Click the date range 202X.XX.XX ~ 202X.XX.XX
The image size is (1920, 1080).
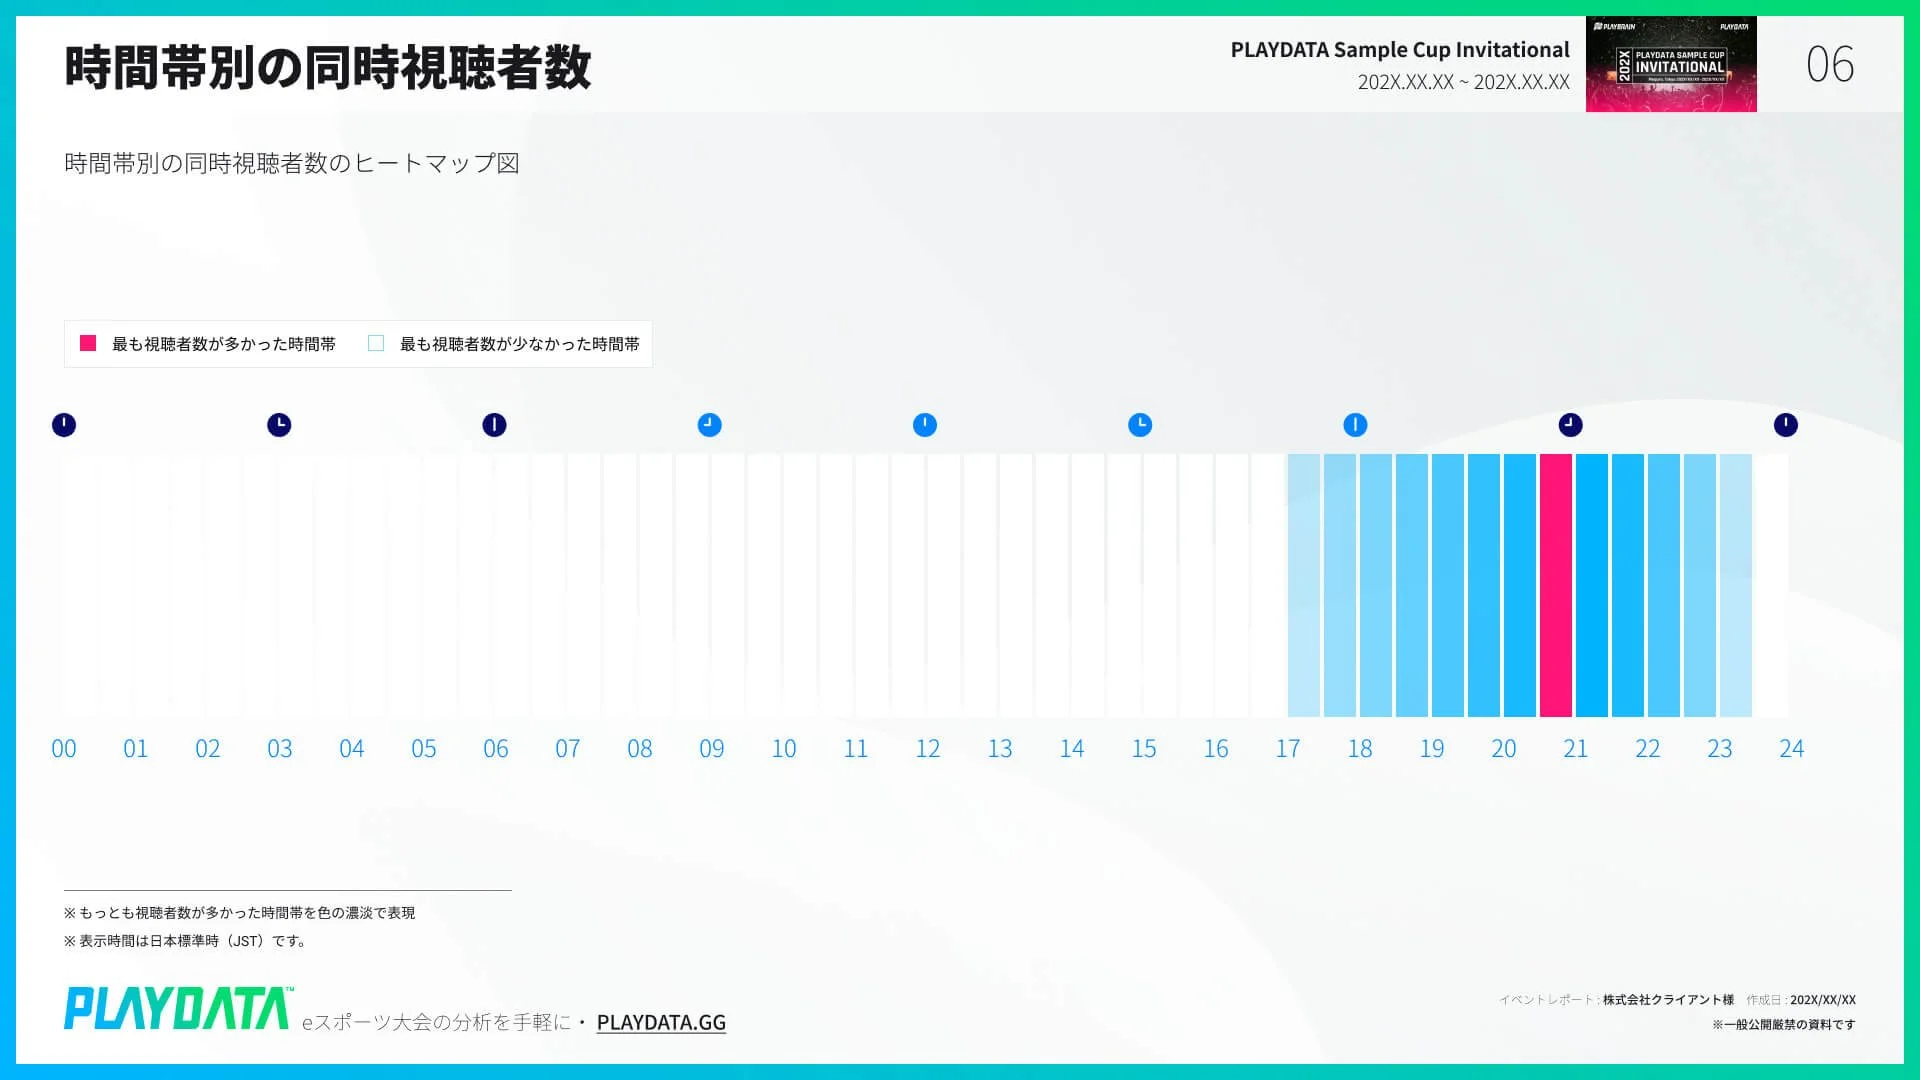click(1464, 82)
